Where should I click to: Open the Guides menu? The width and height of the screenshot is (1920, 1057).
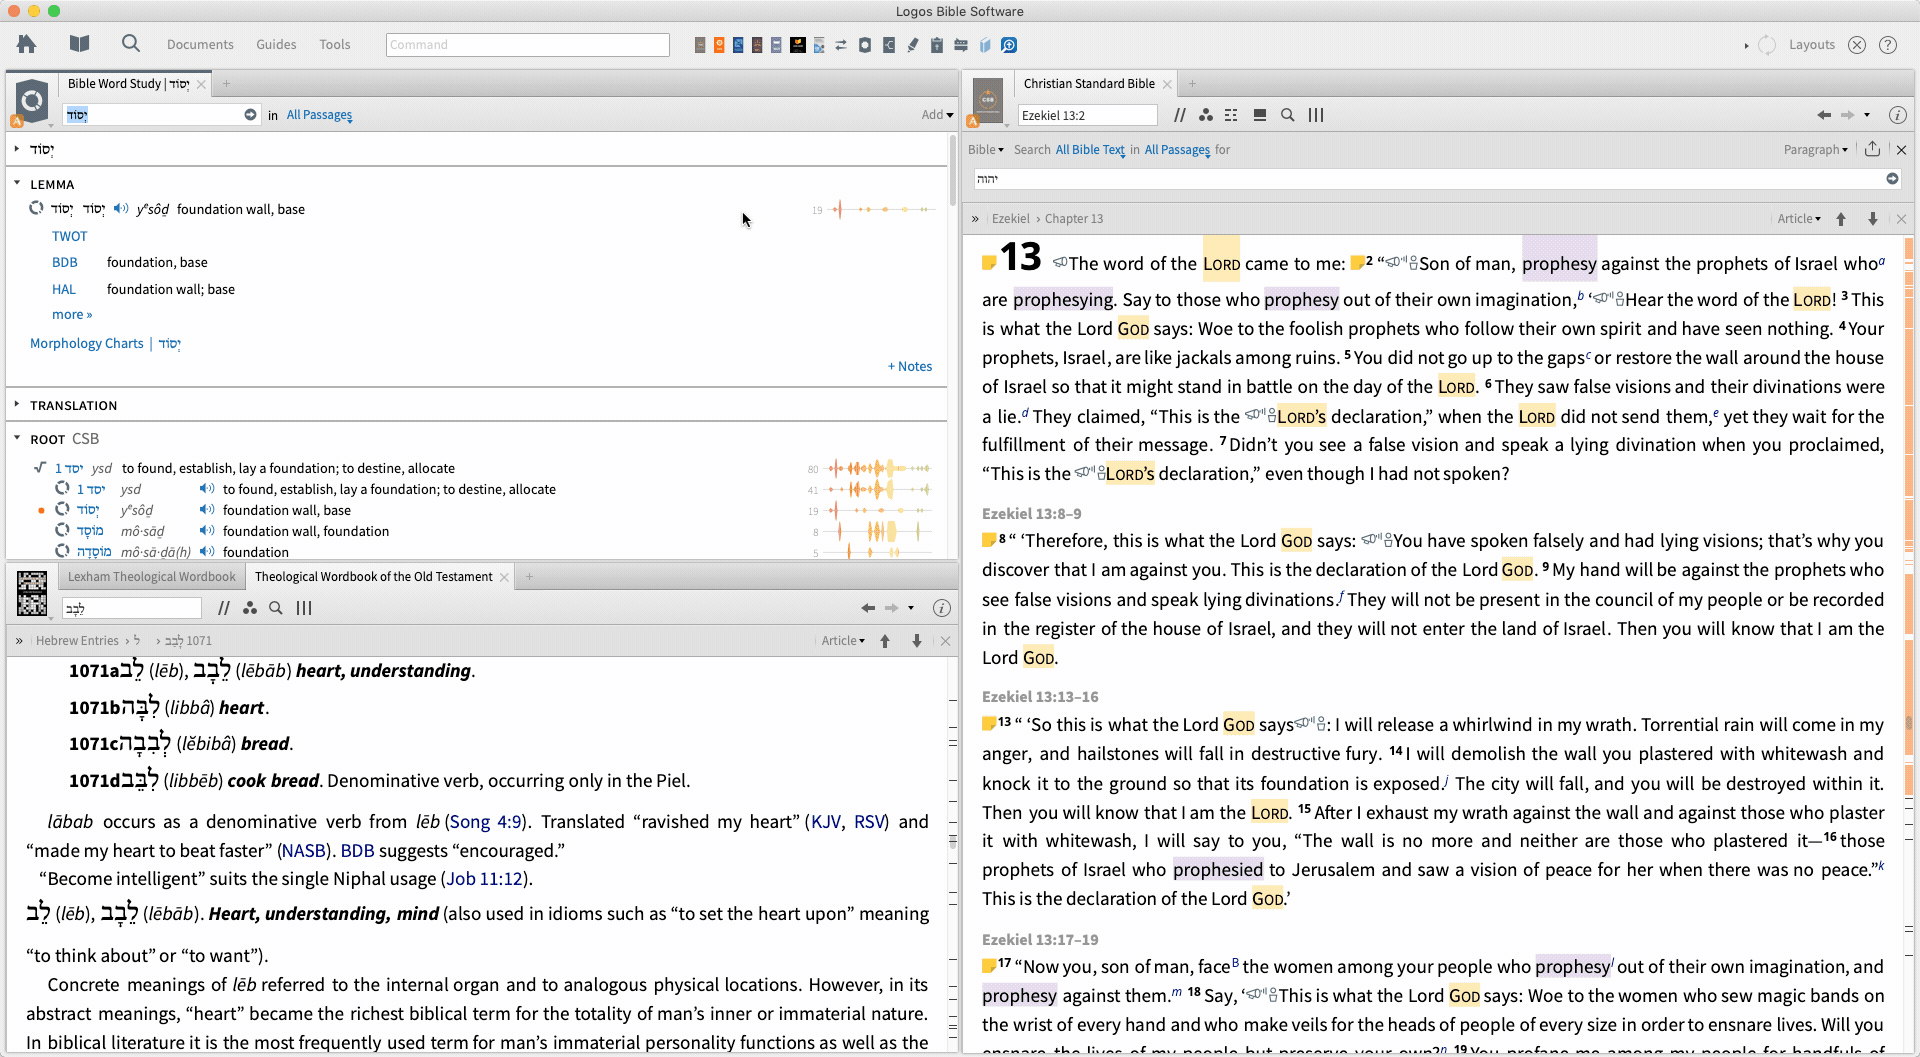pos(276,45)
